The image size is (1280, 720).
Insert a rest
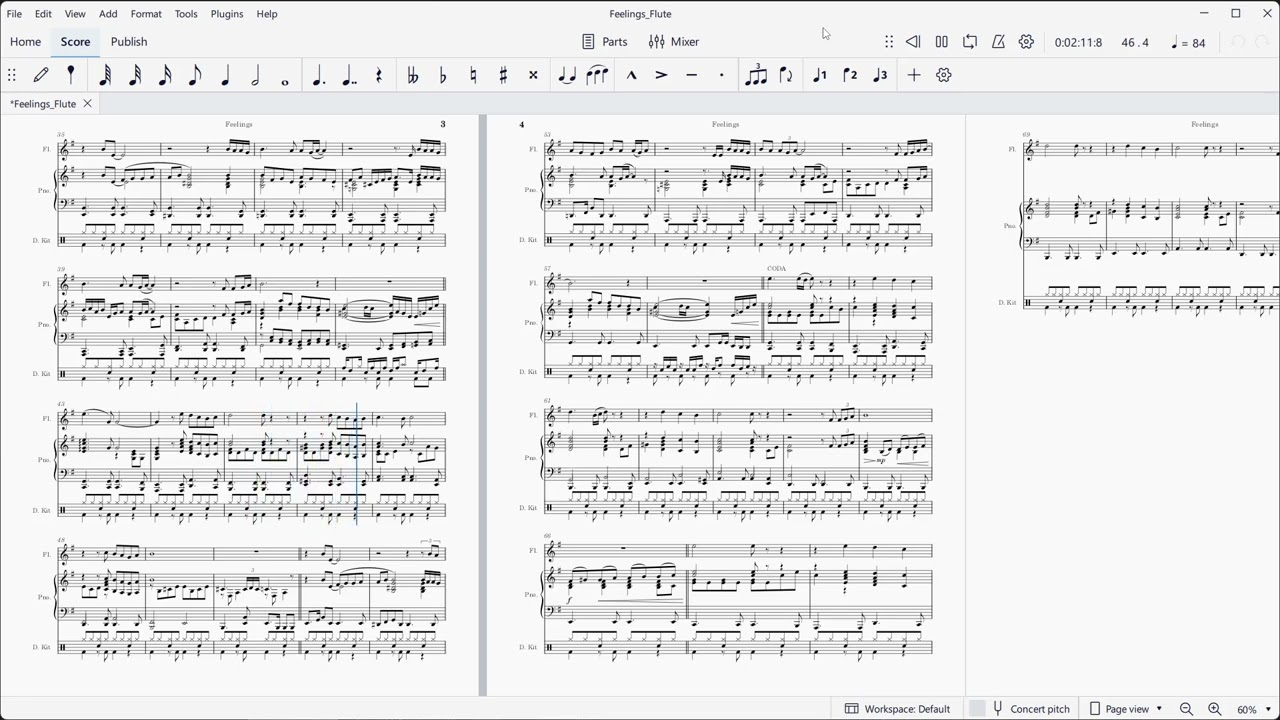click(379, 75)
